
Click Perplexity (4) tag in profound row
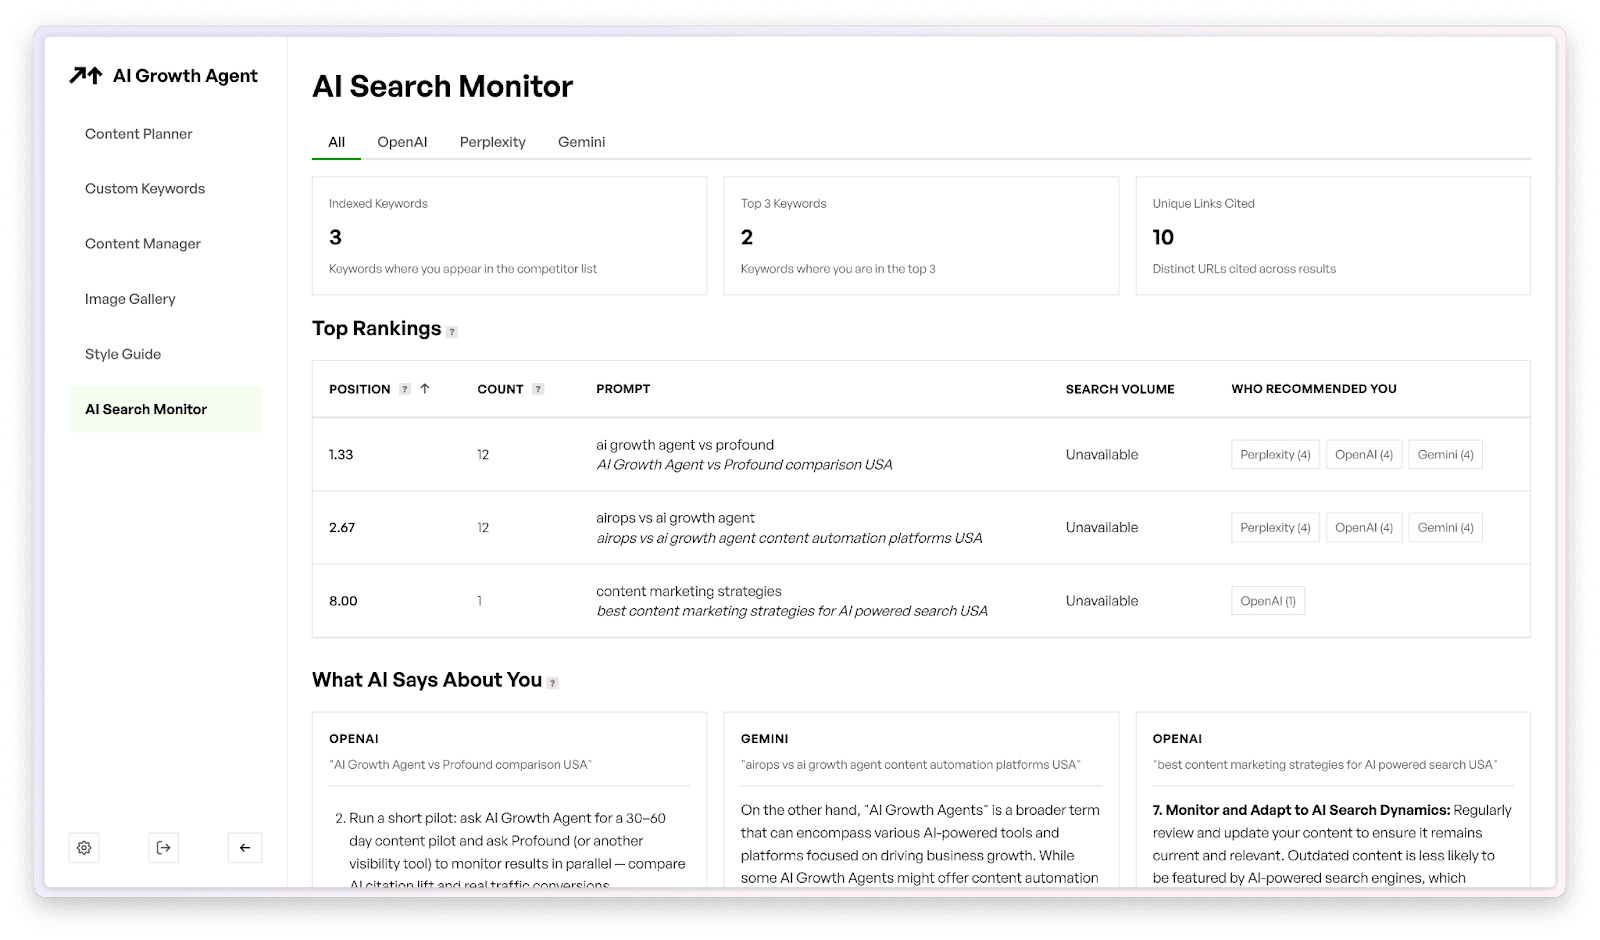pyautogui.click(x=1275, y=455)
